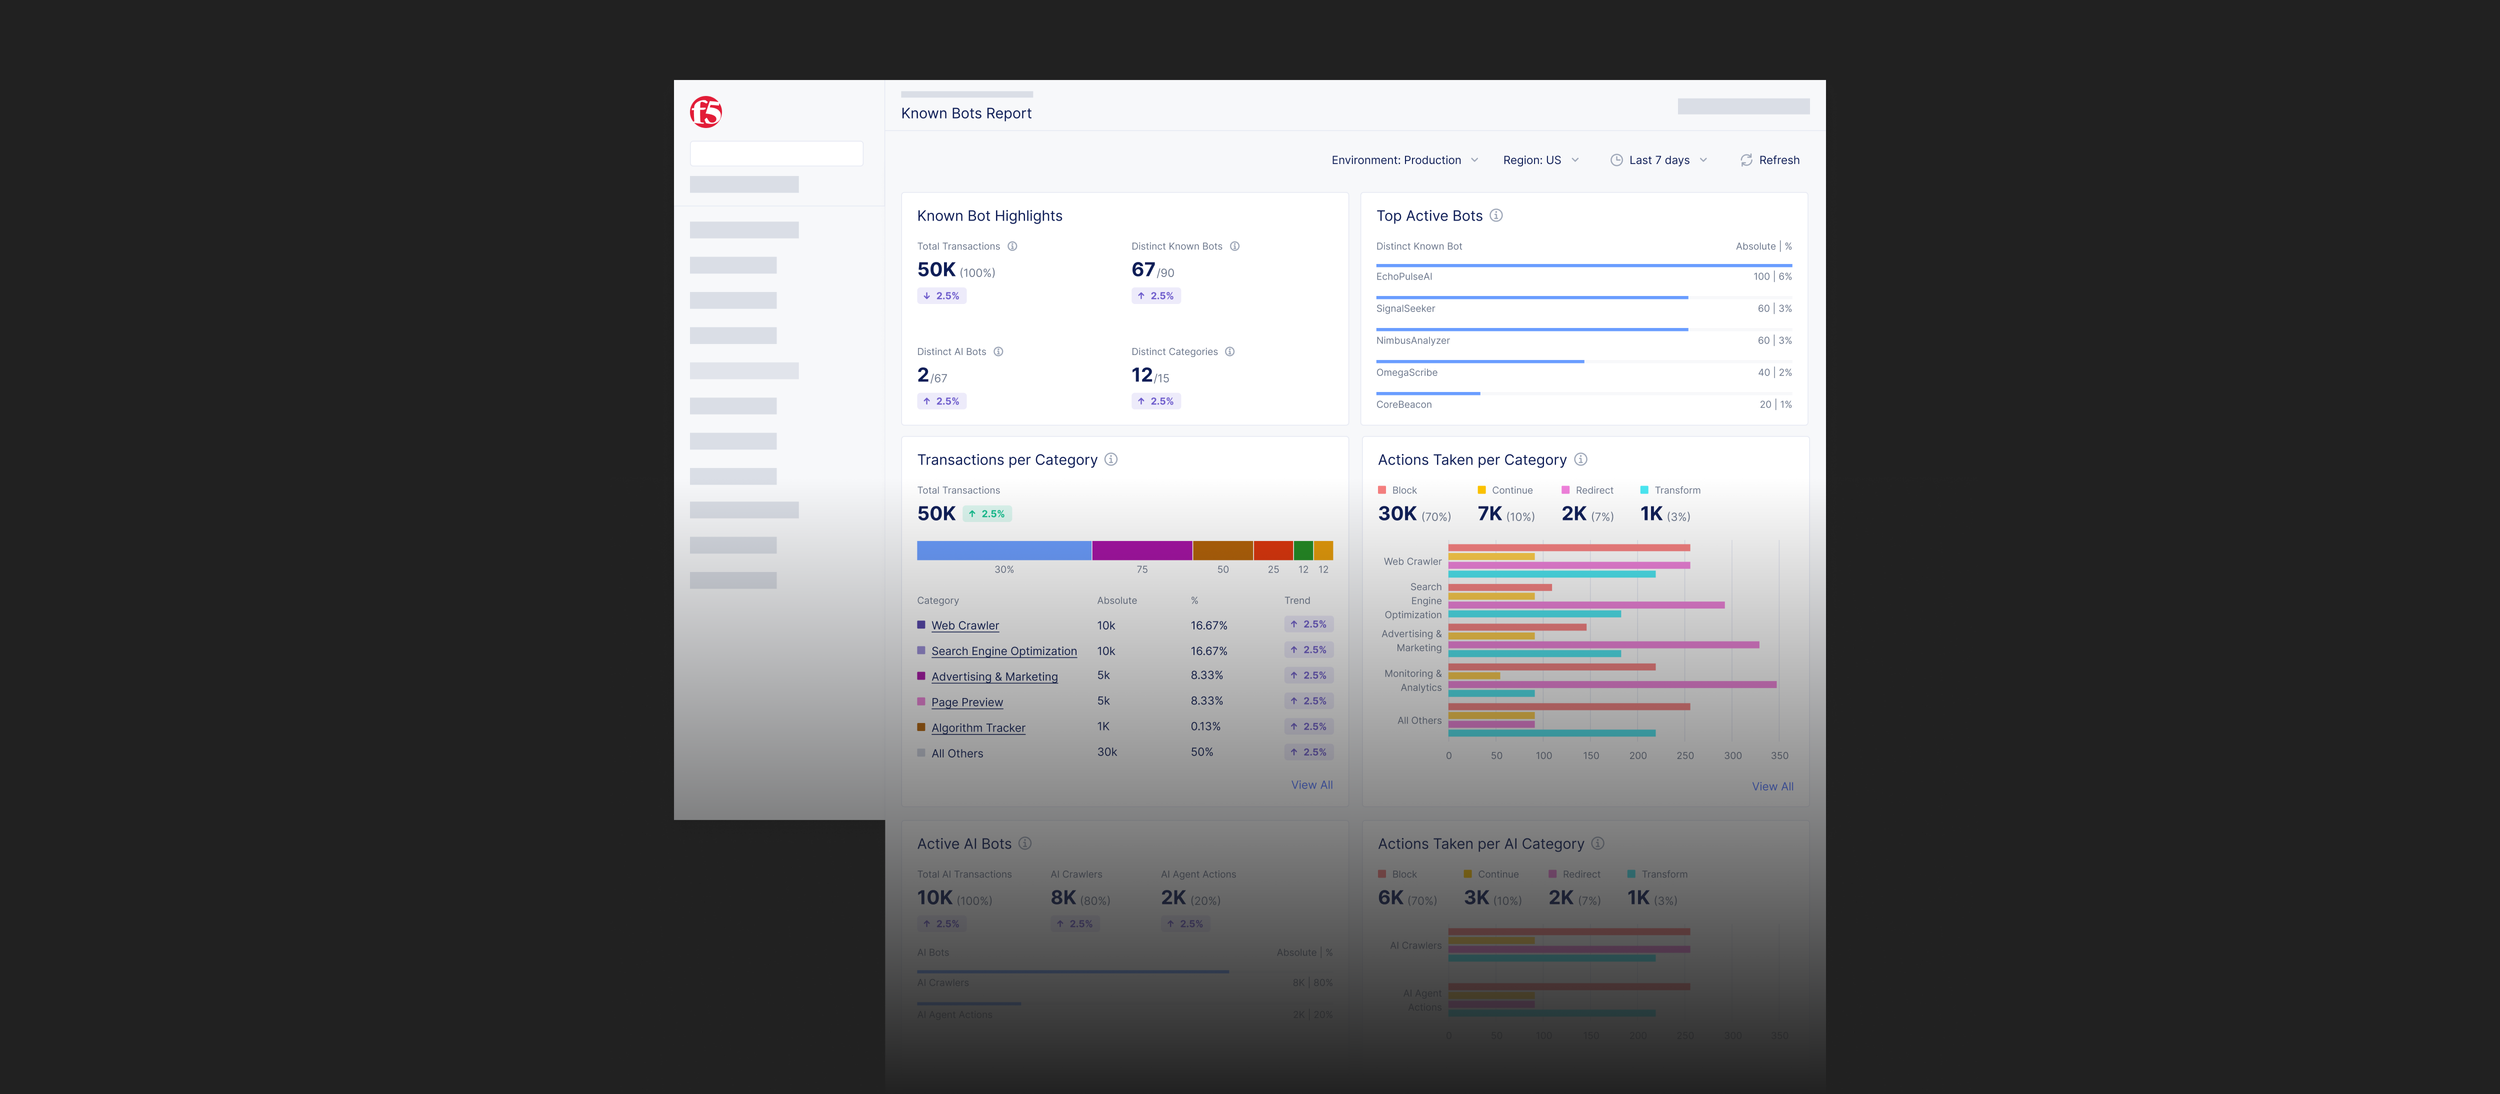Open the Environment: Production dropdown
Screen dimensions: 2500x1094
pyautogui.click(x=1405, y=160)
